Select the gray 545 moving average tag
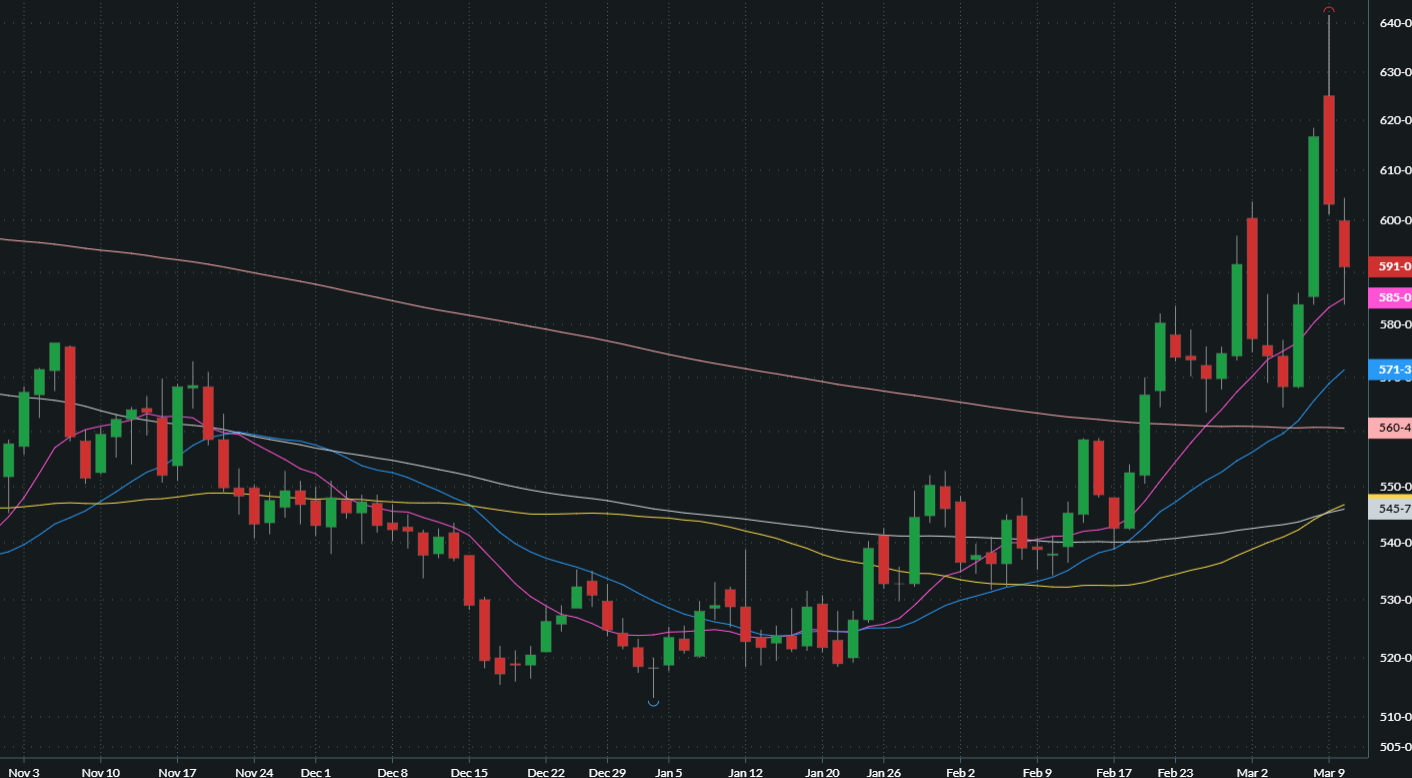This screenshot has height=778, width=1412. [1394, 509]
